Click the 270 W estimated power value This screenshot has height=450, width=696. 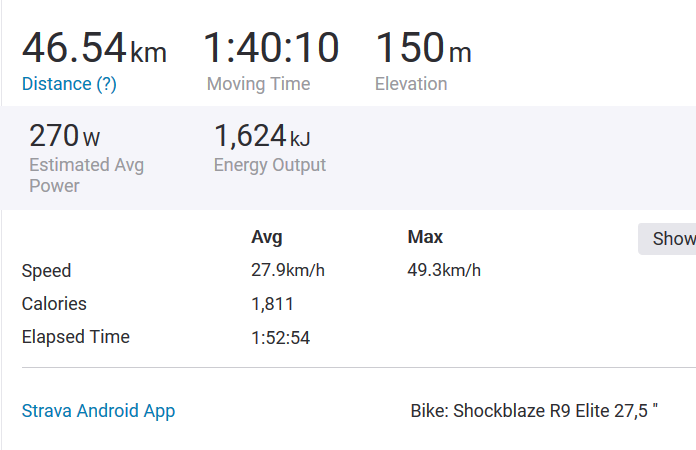pos(65,136)
